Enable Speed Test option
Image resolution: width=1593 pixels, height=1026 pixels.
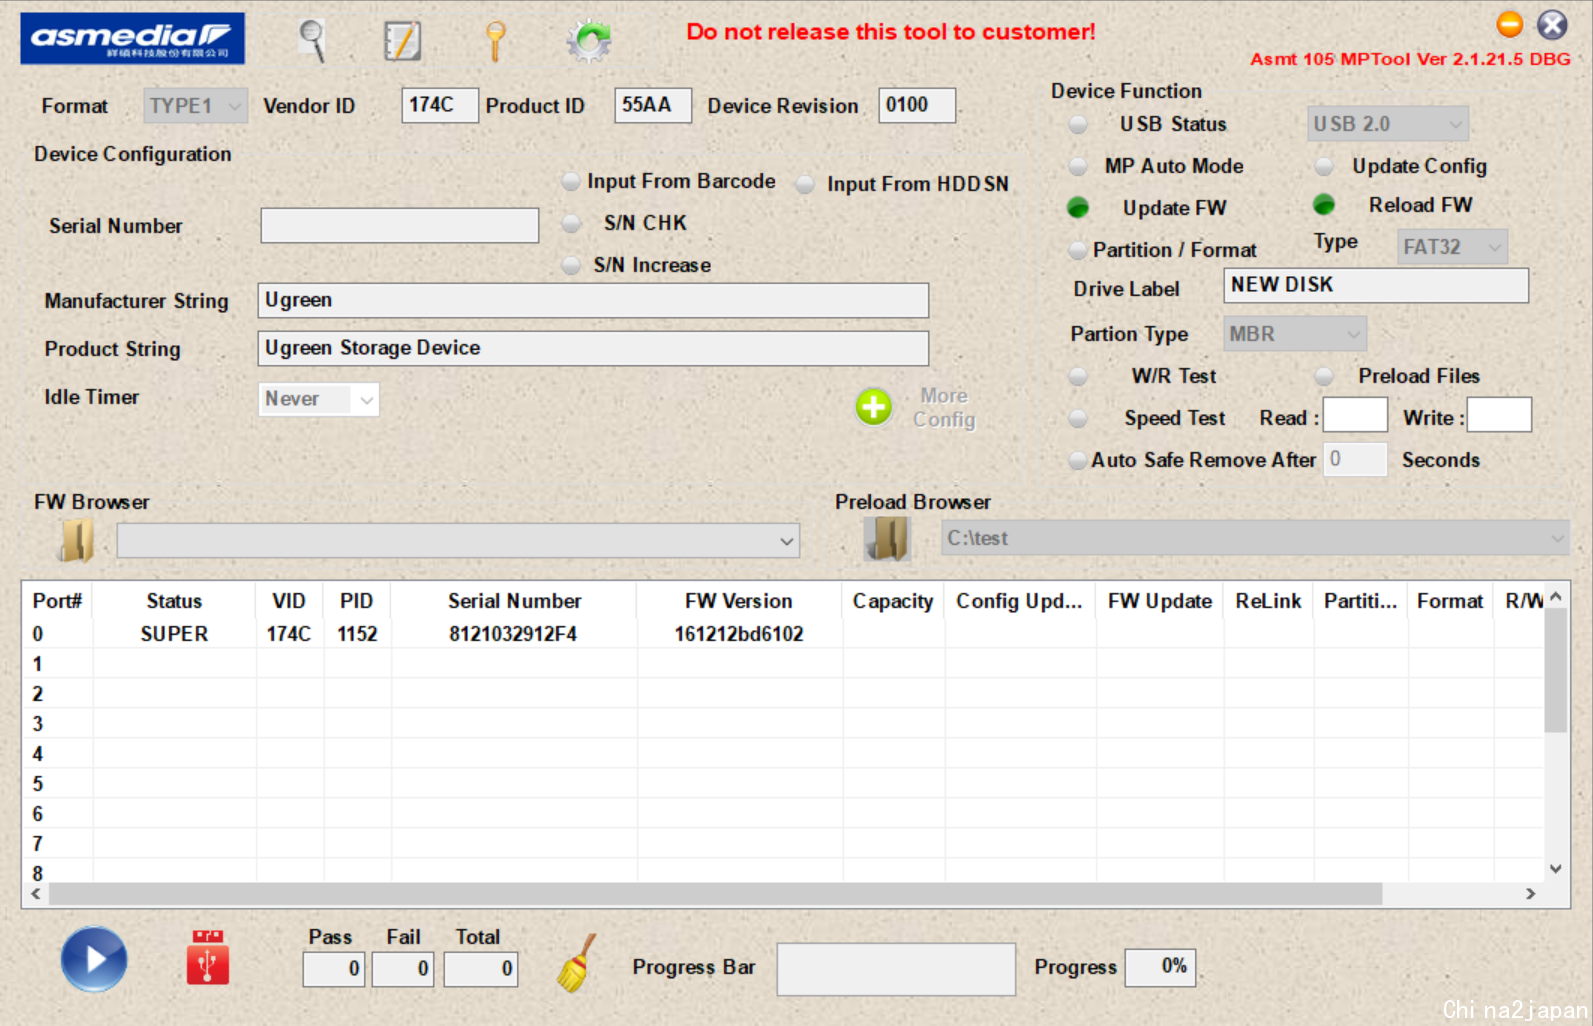pos(1078,418)
